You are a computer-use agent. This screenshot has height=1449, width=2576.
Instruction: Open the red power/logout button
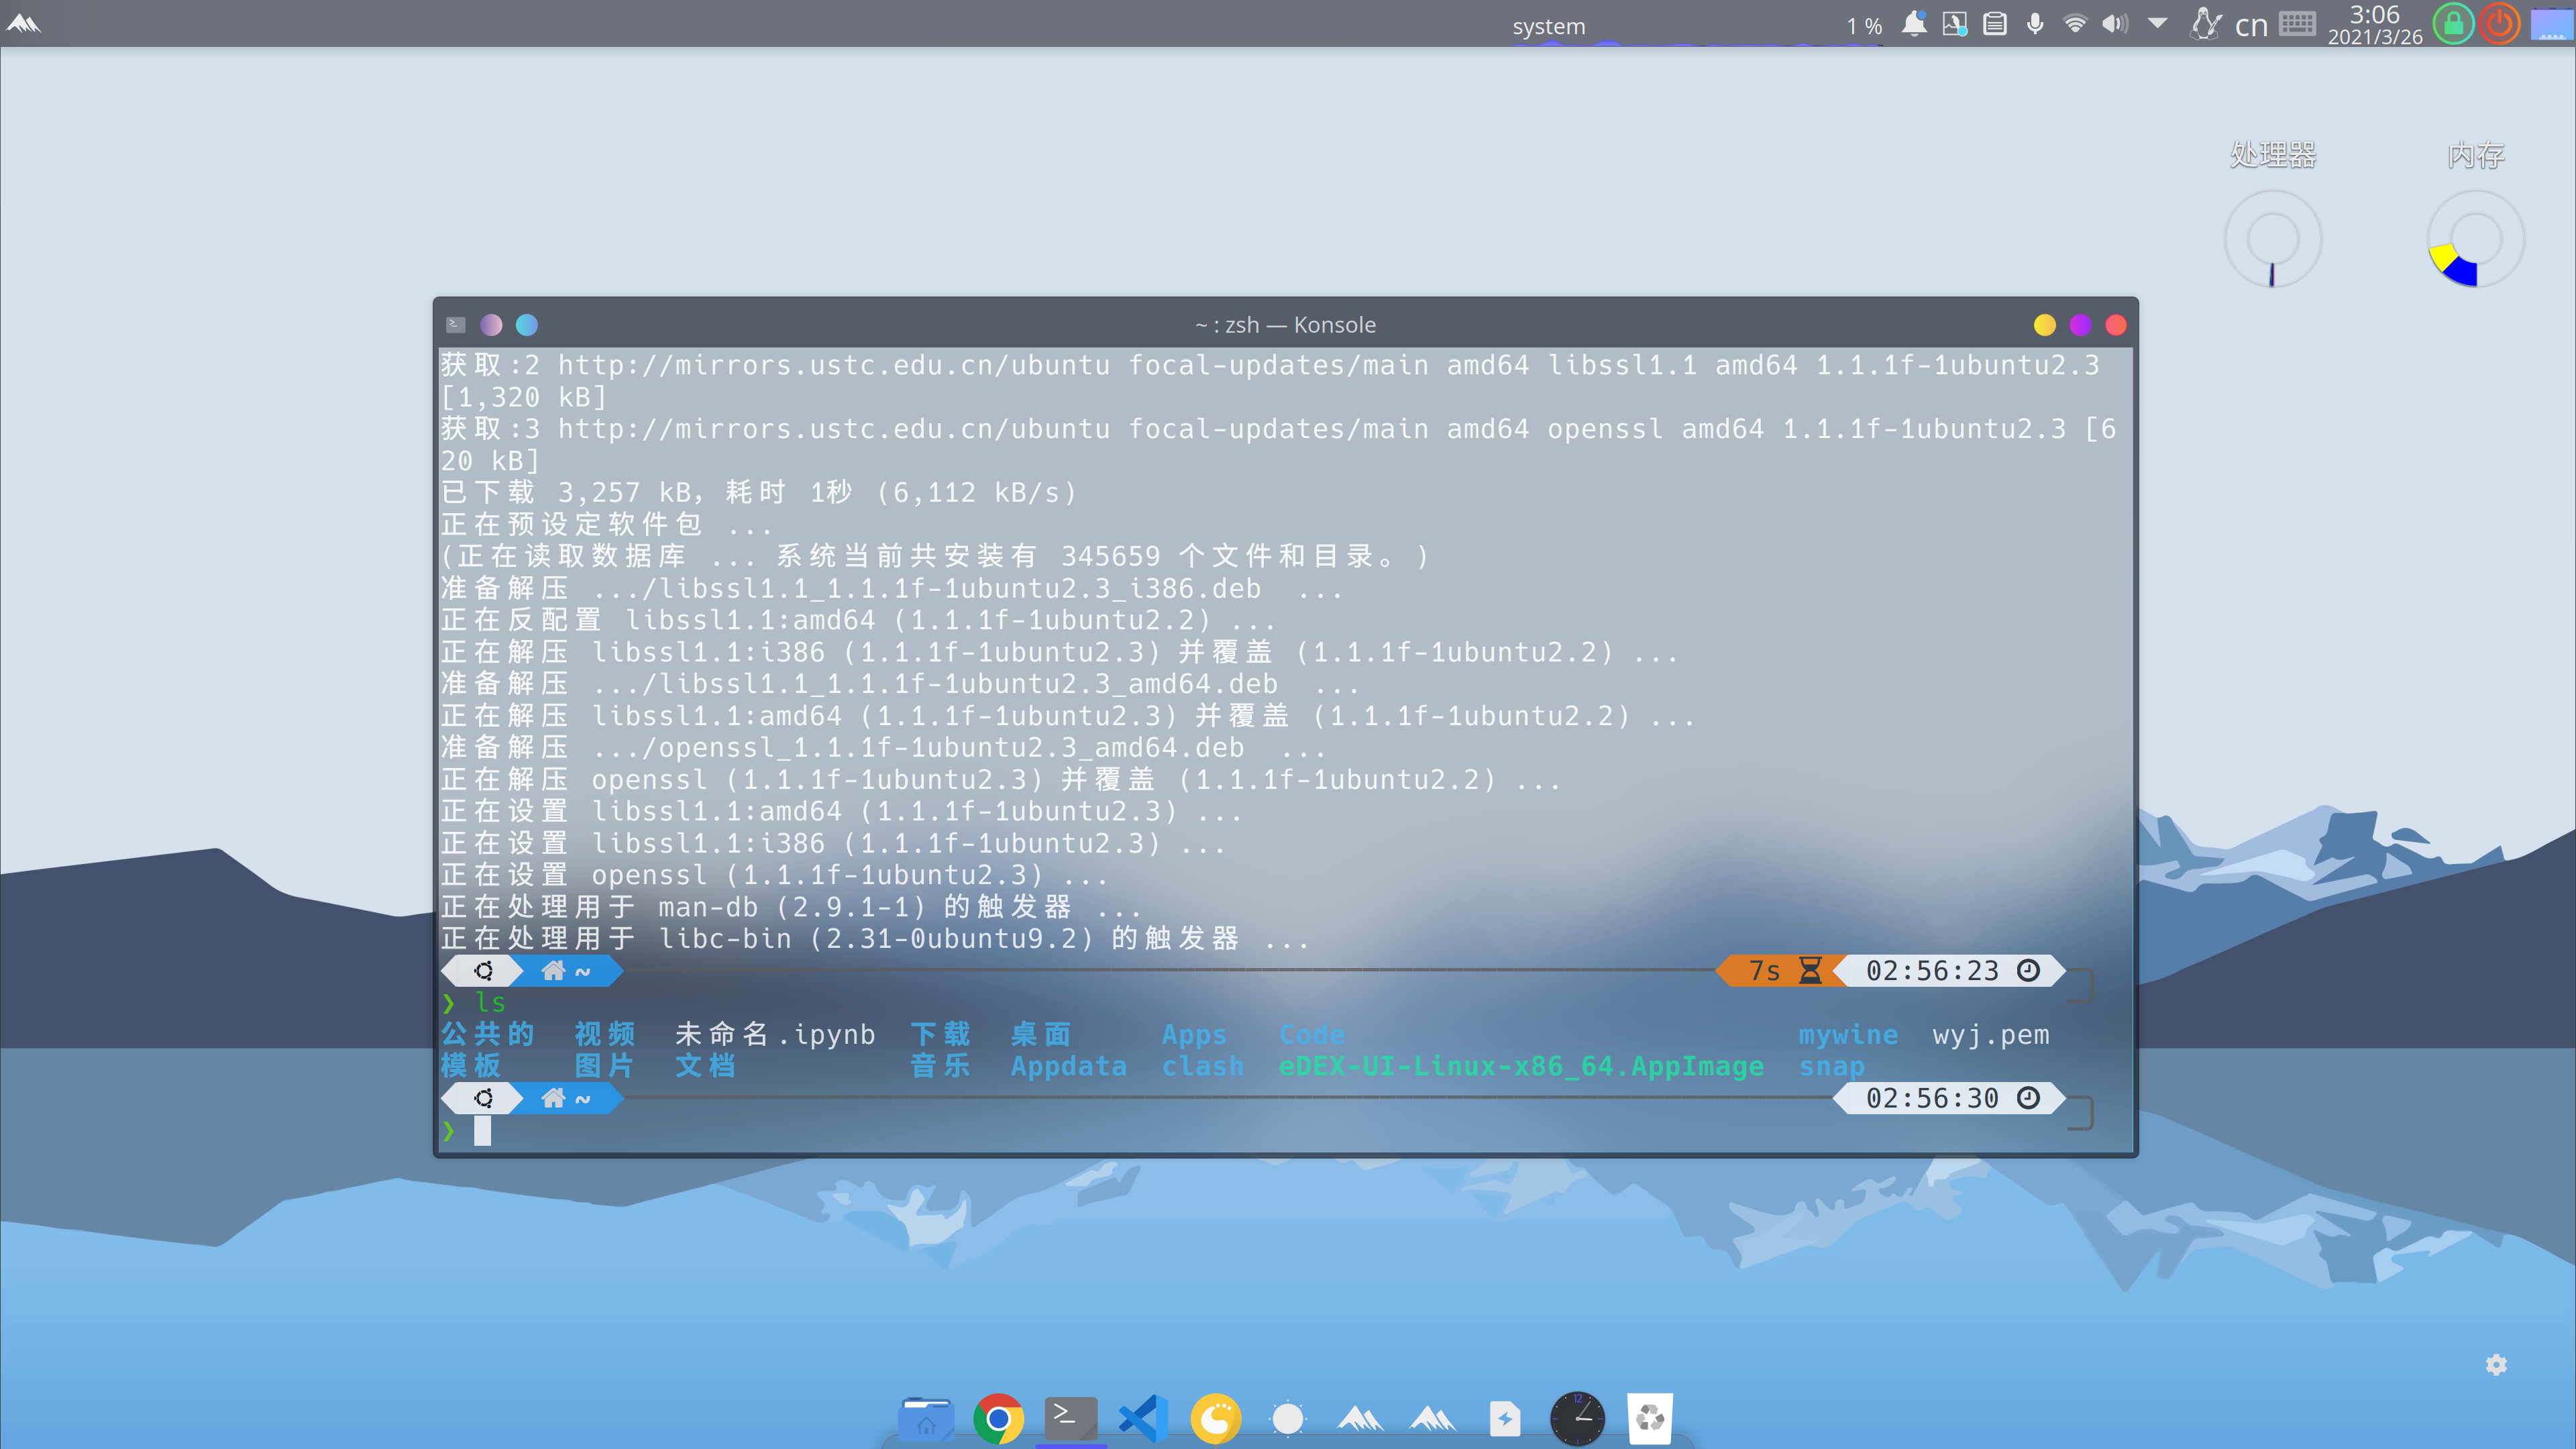point(2500,24)
